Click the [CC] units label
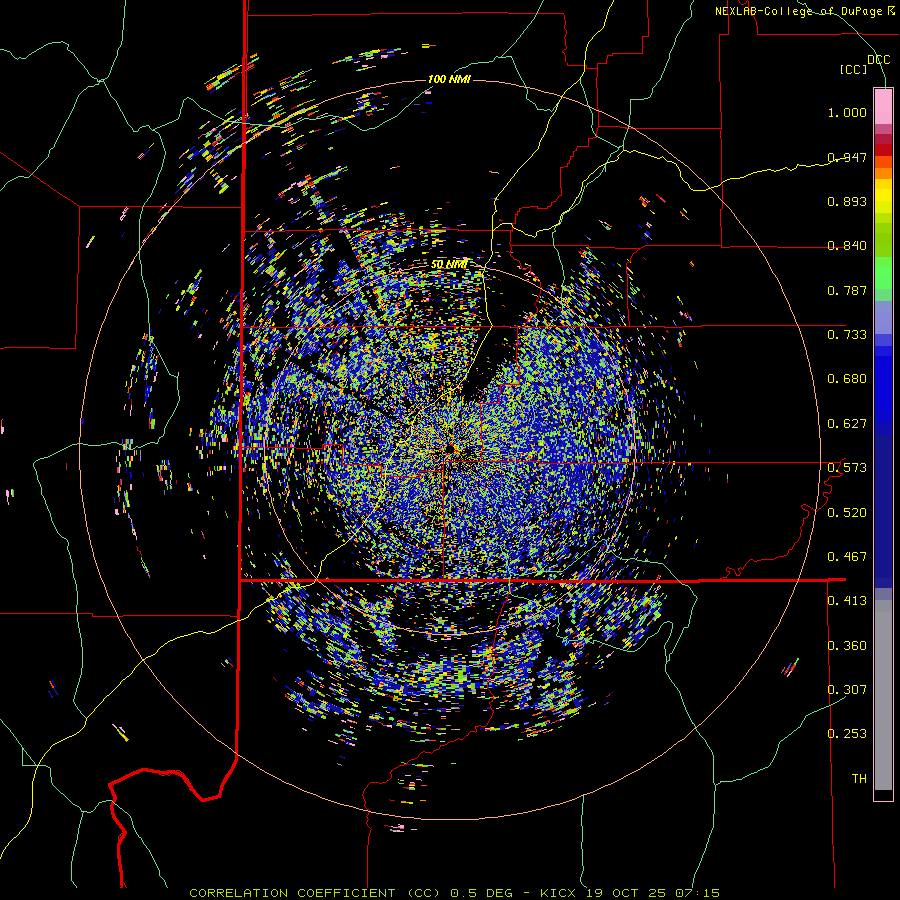Screen dimensions: 900x900 coord(853,69)
